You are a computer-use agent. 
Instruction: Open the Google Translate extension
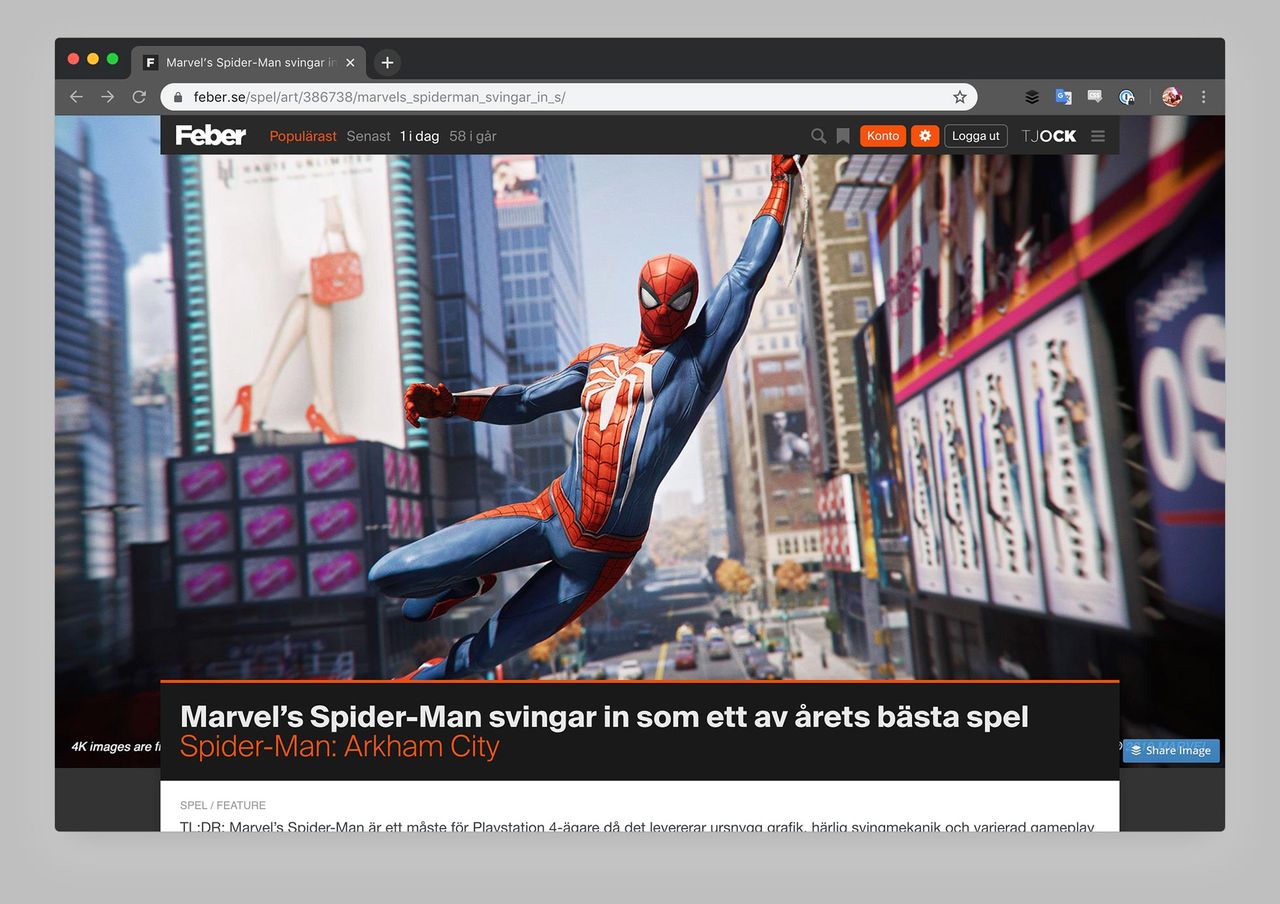[1063, 97]
